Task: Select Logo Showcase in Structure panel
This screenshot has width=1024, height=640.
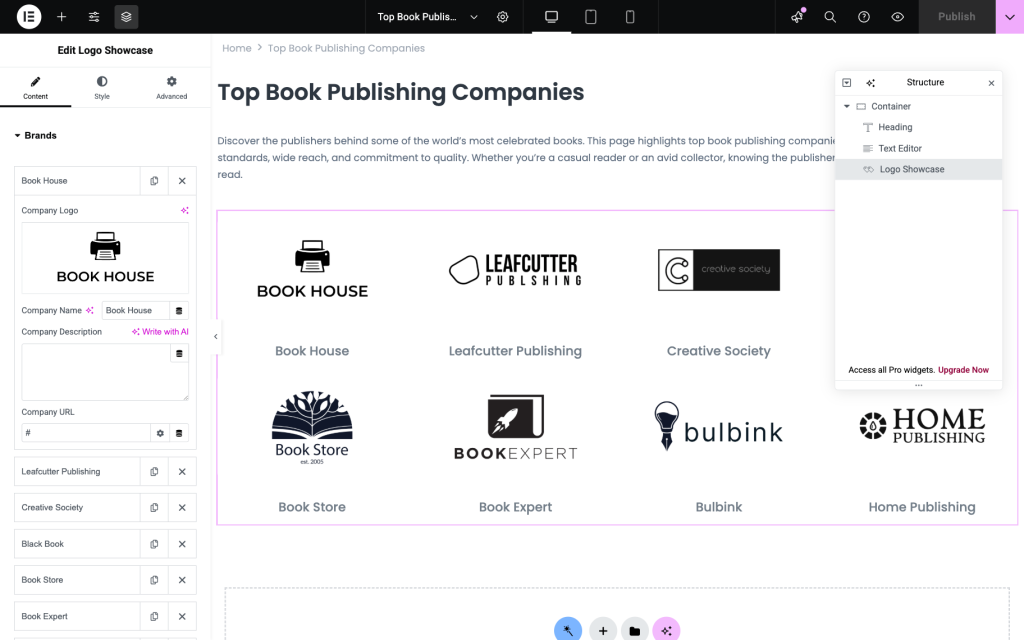Action: click(919, 169)
